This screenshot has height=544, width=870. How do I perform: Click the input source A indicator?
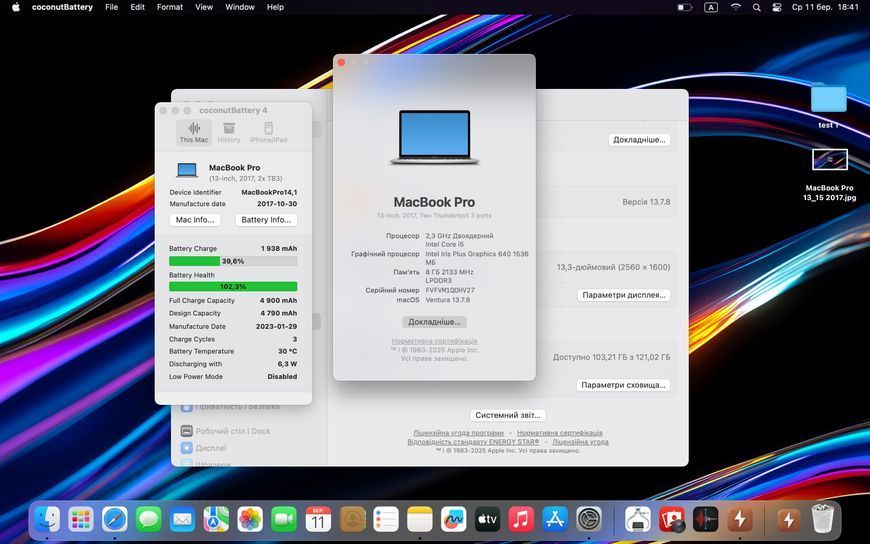pyautogui.click(x=711, y=7)
